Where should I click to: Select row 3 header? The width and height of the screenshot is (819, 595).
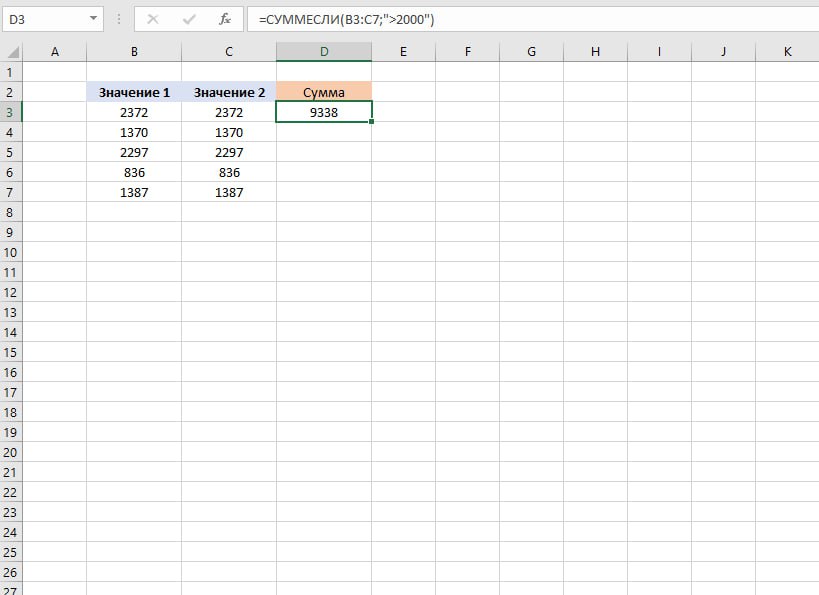point(11,112)
